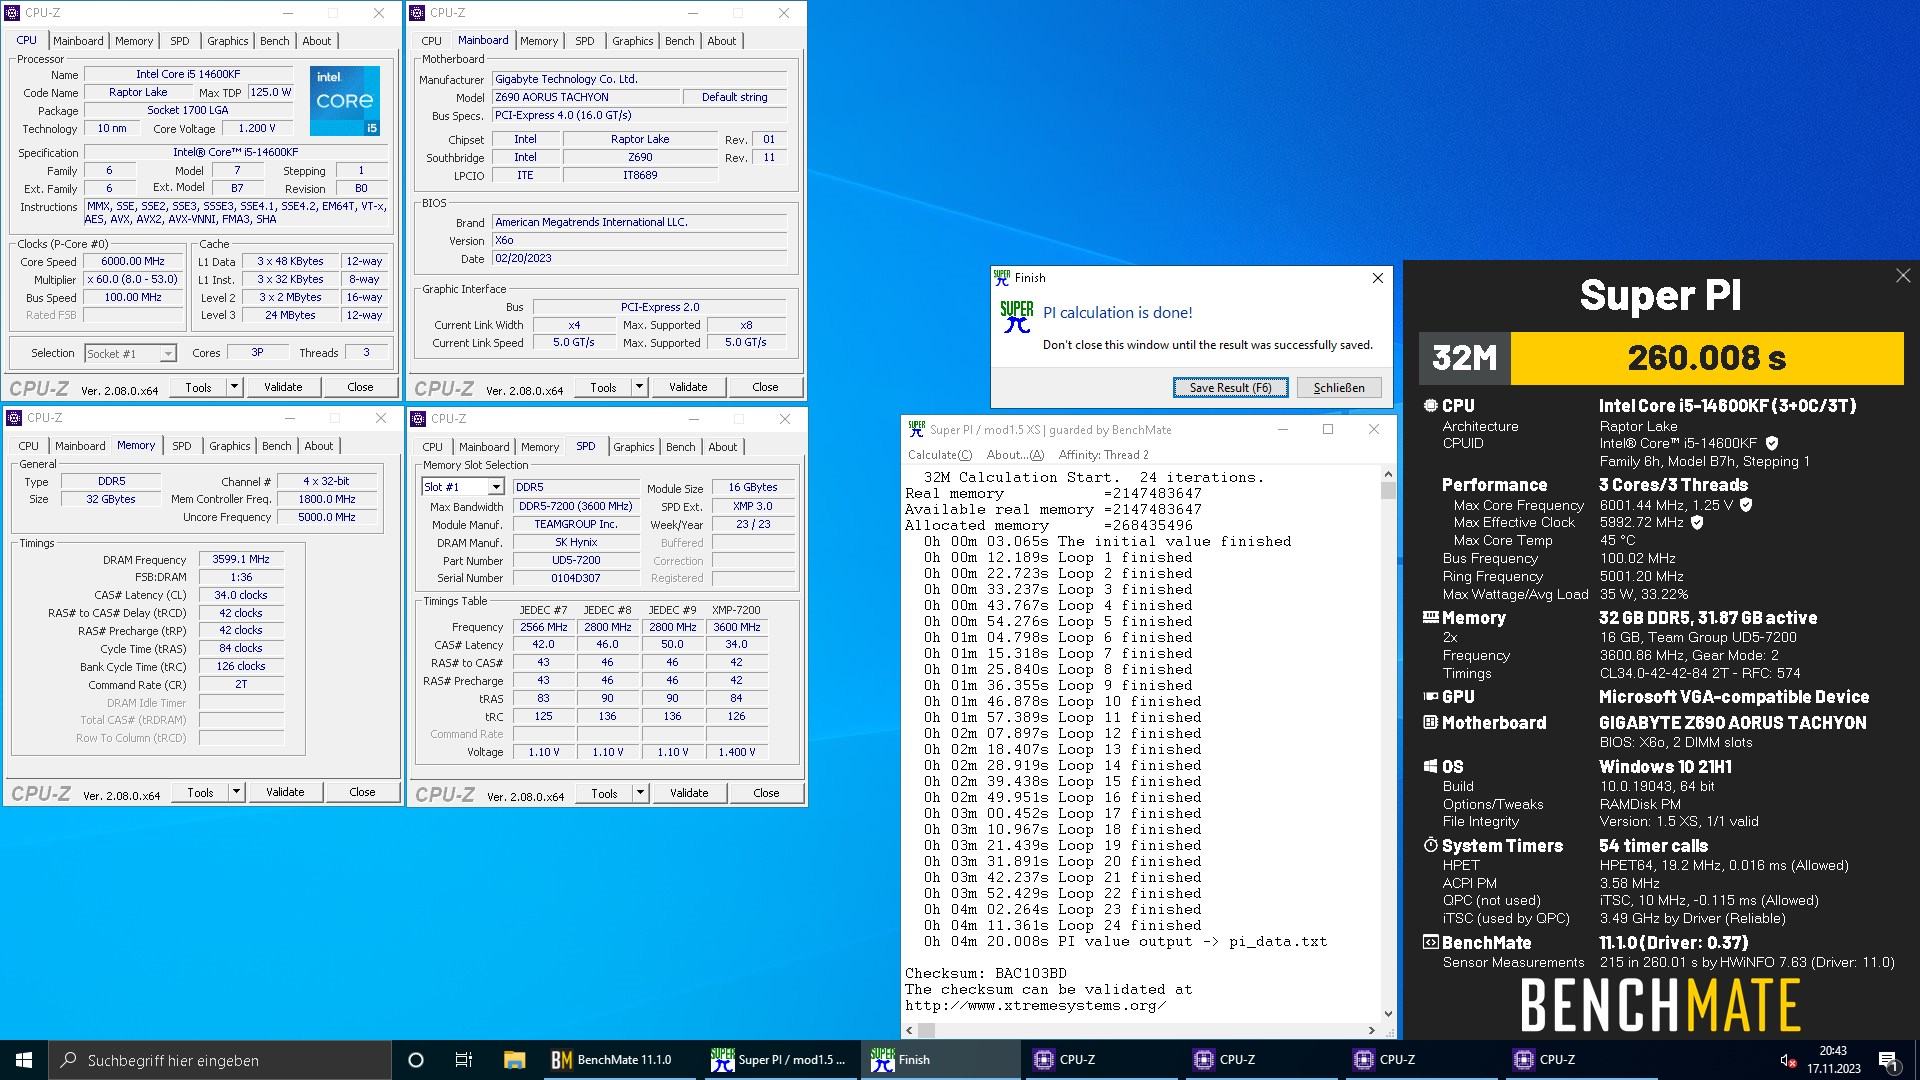Viewport: 1920px width, 1080px height.
Task: Click CPU-Z icon in CPU window title
Action: point(13,13)
